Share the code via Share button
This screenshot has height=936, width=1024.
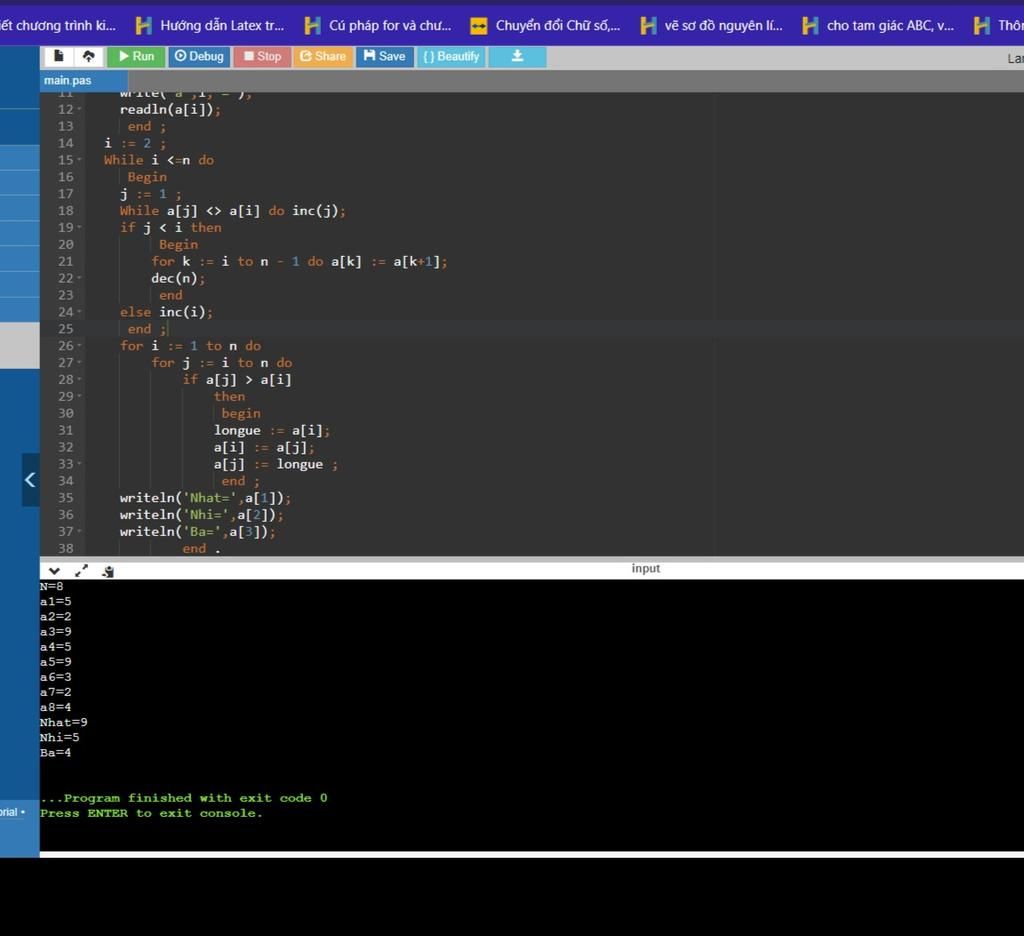(x=323, y=56)
